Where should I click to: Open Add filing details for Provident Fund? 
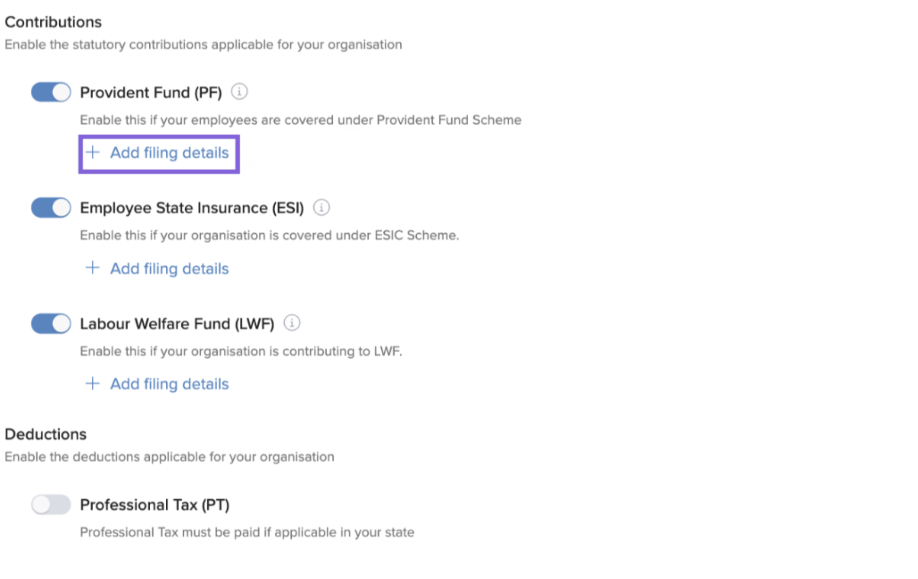click(169, 153)
